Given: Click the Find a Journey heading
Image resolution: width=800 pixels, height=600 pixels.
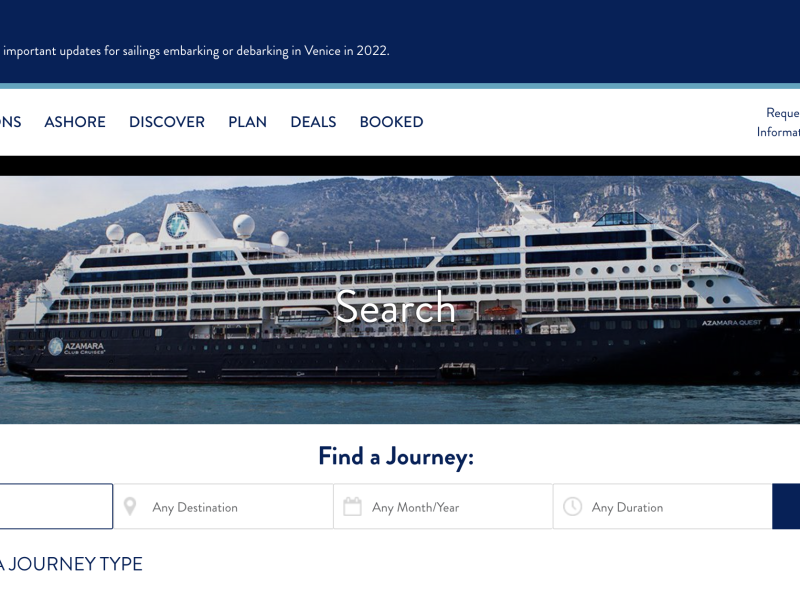Looking at the screenshot, I should tap(396, 457).
